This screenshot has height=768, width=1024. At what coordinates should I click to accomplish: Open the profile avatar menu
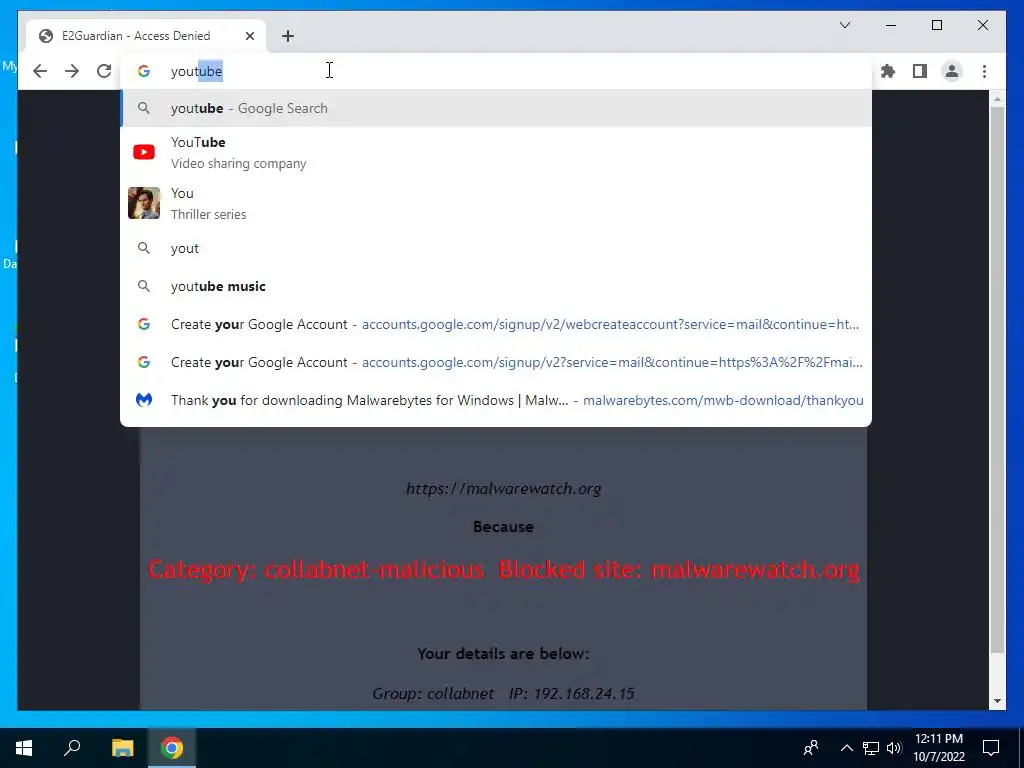pos(952,71)
